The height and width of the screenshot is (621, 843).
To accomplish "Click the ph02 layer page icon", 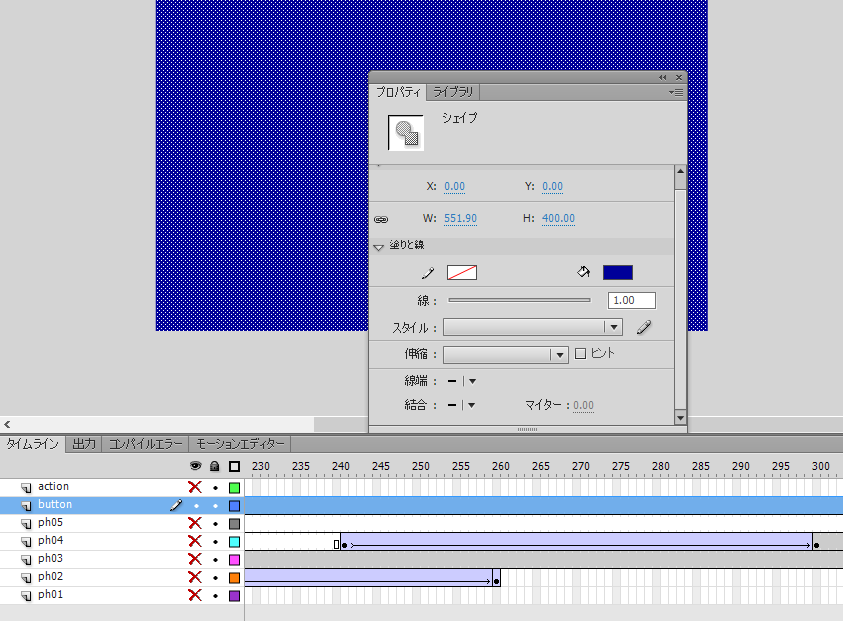I will click(26, 577).
